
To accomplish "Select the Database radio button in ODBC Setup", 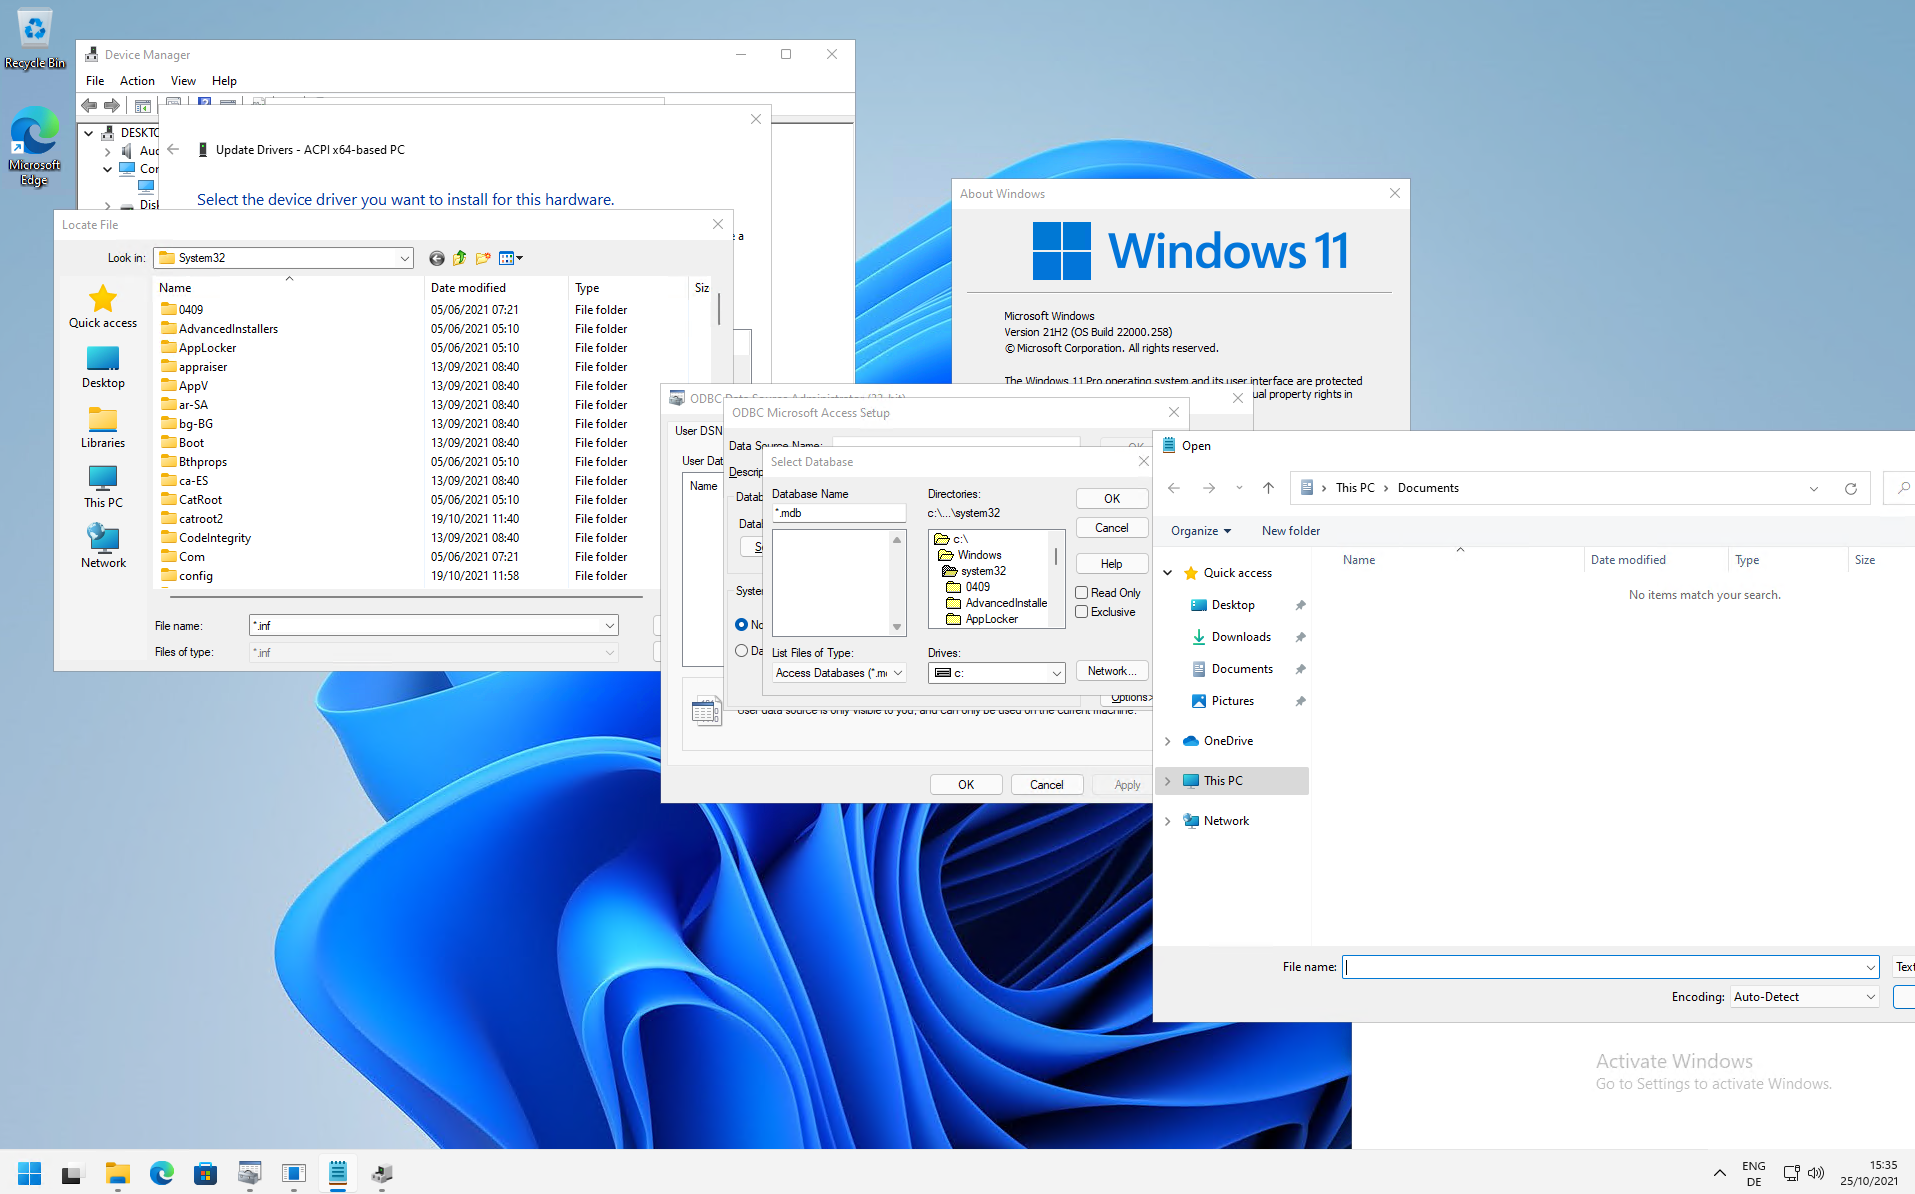I will (741, 651).
